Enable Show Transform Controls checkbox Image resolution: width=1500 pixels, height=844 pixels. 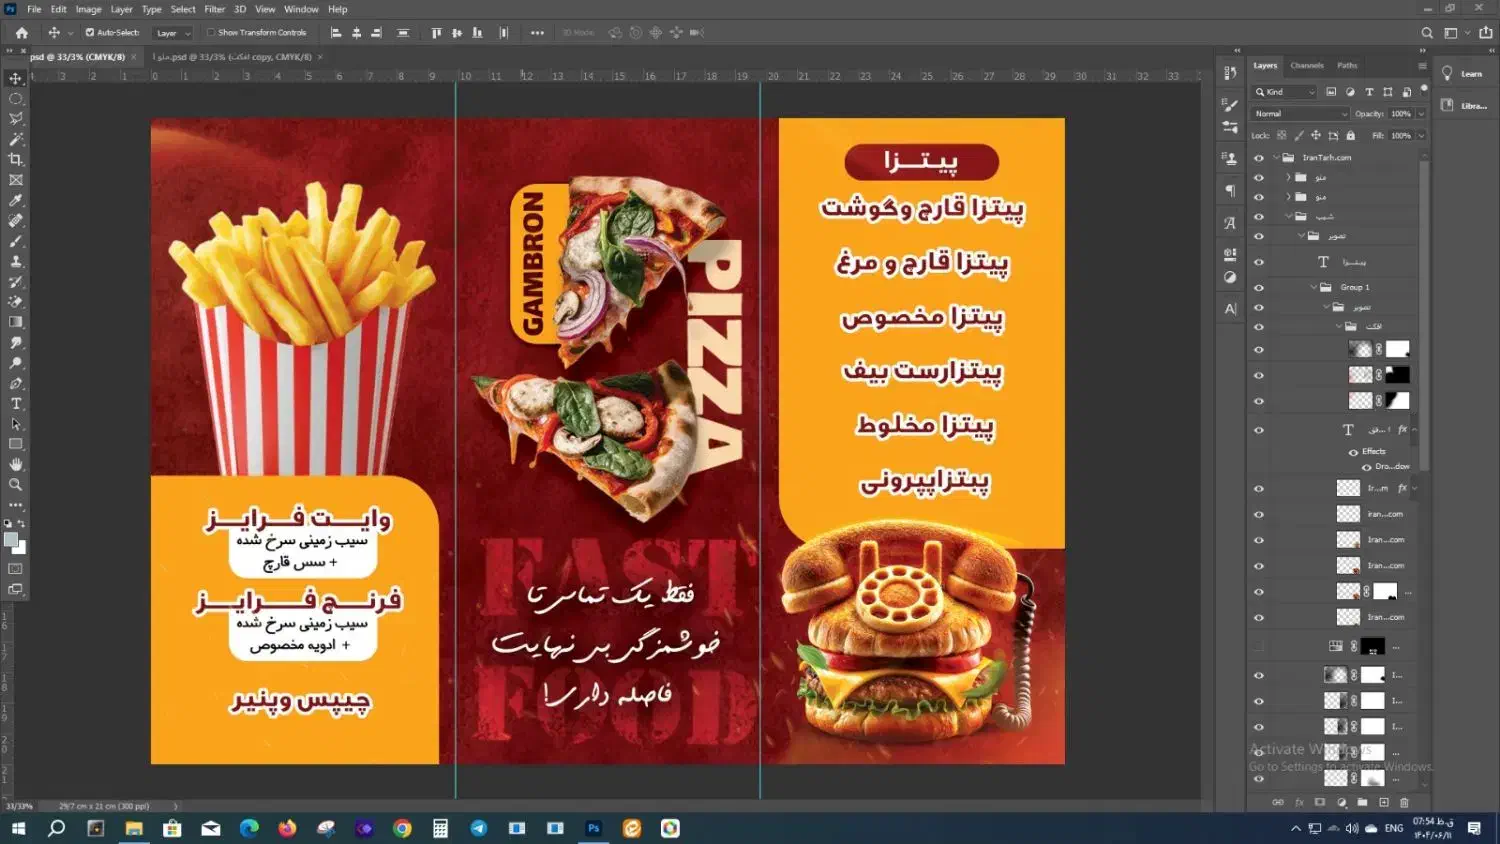[x=211, y=33]
